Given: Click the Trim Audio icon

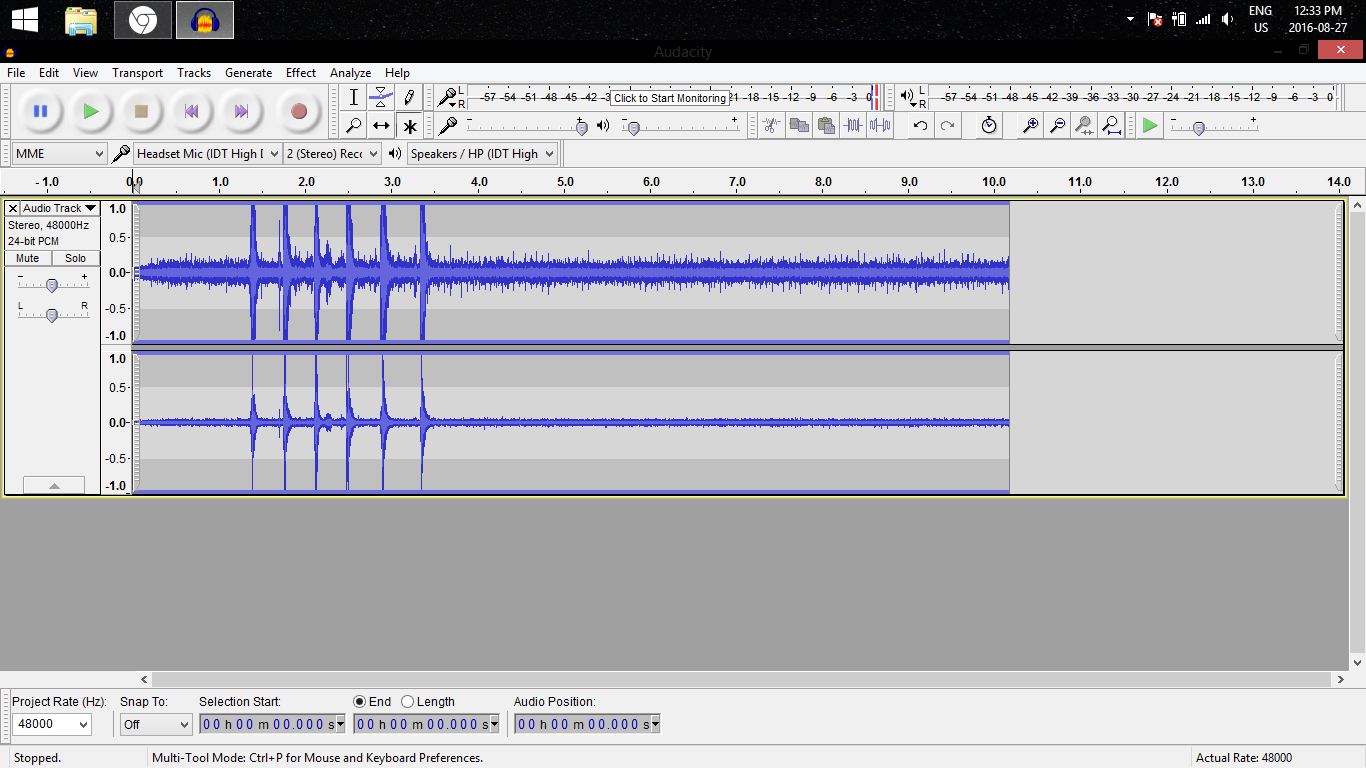Looking at the screenshot, I should click(x=853, y=125).
